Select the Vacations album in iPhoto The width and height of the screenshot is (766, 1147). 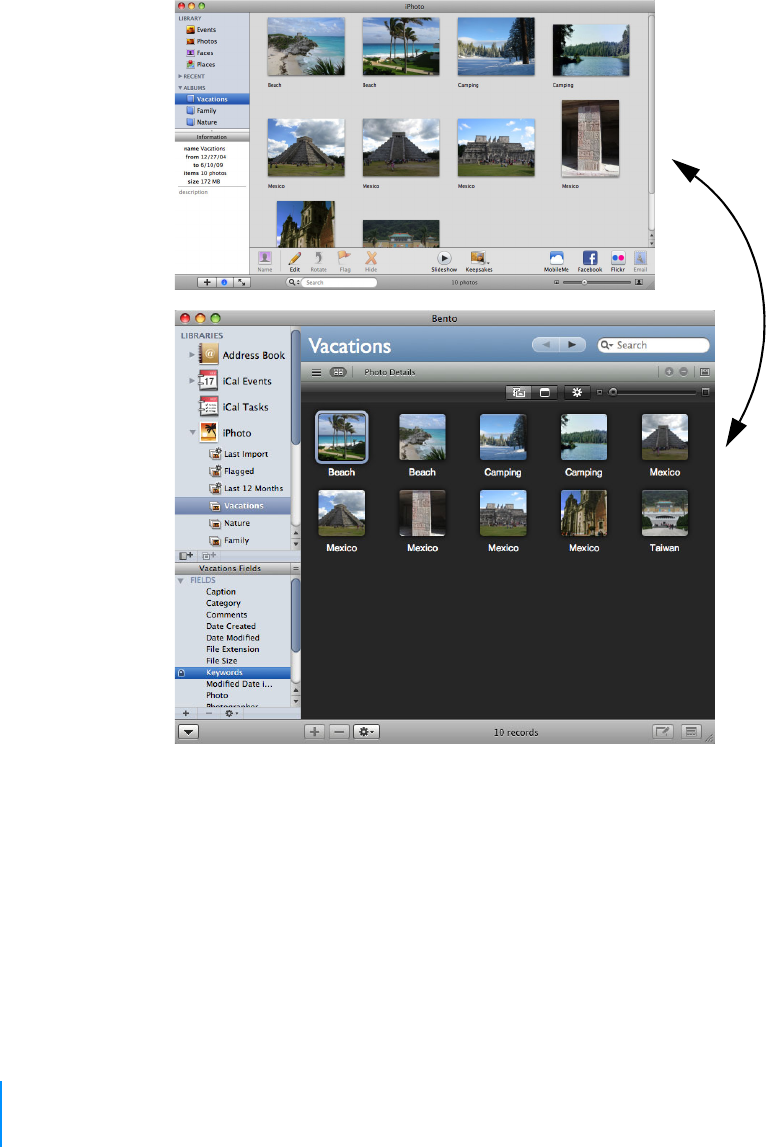(212, 99)
